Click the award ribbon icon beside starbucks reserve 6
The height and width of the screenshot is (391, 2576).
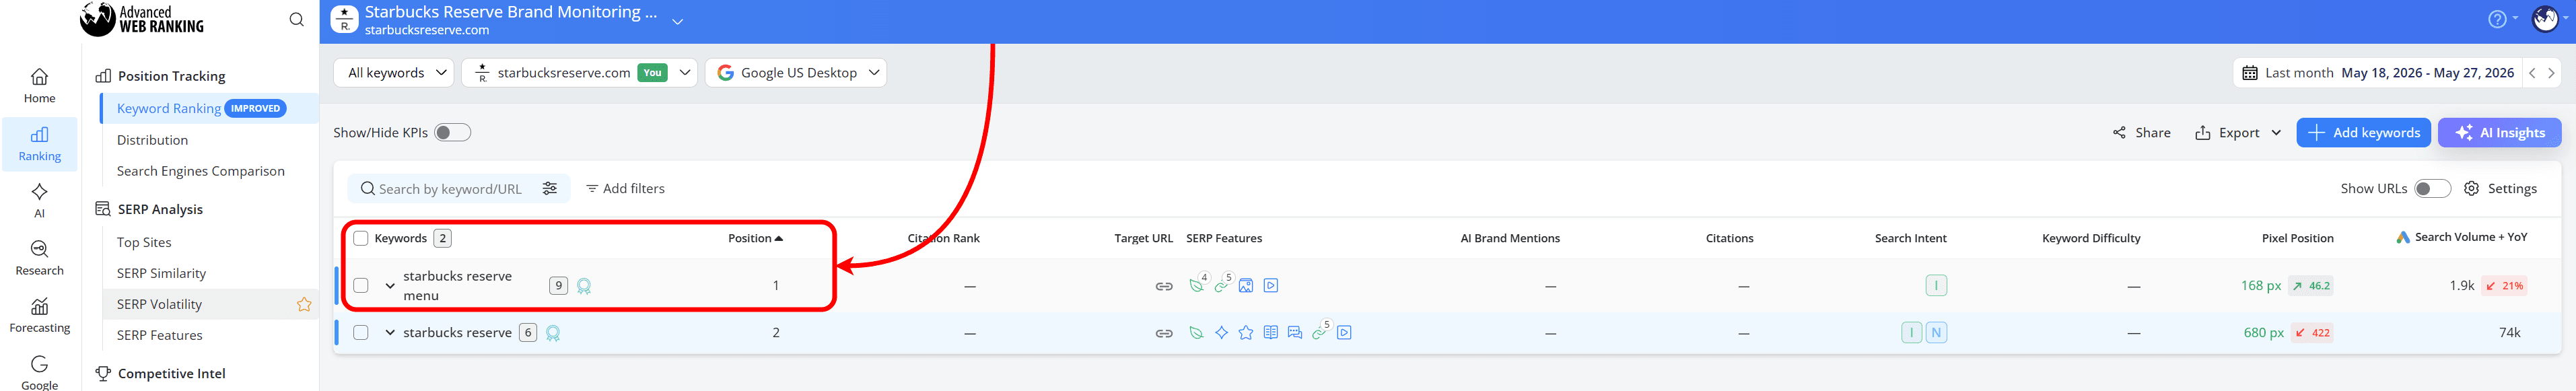[553, 333]
